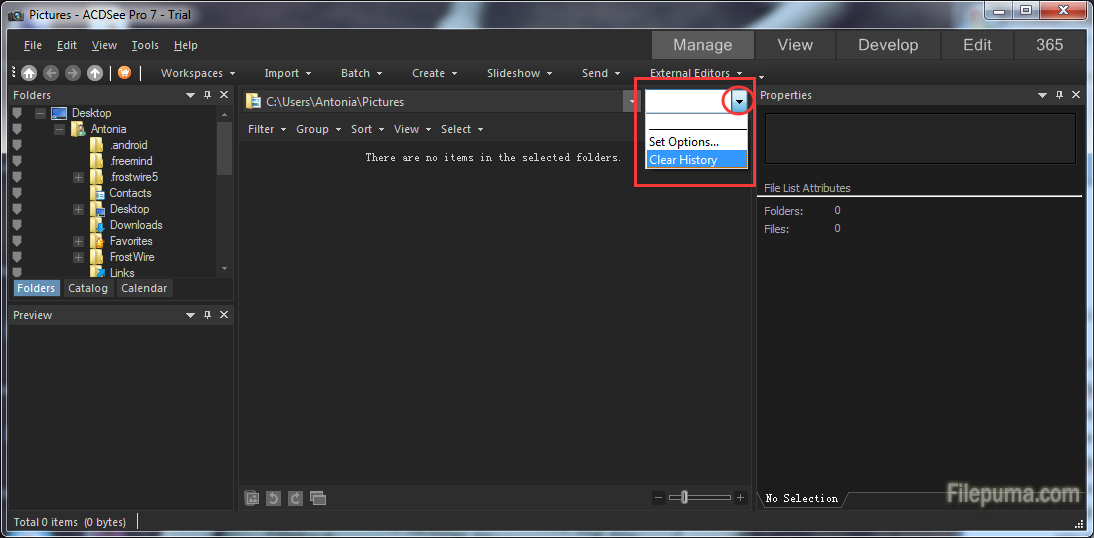Click the rotate right icon in bottom toolbar
The image size is (1094, 538).
tap(295, 498)
